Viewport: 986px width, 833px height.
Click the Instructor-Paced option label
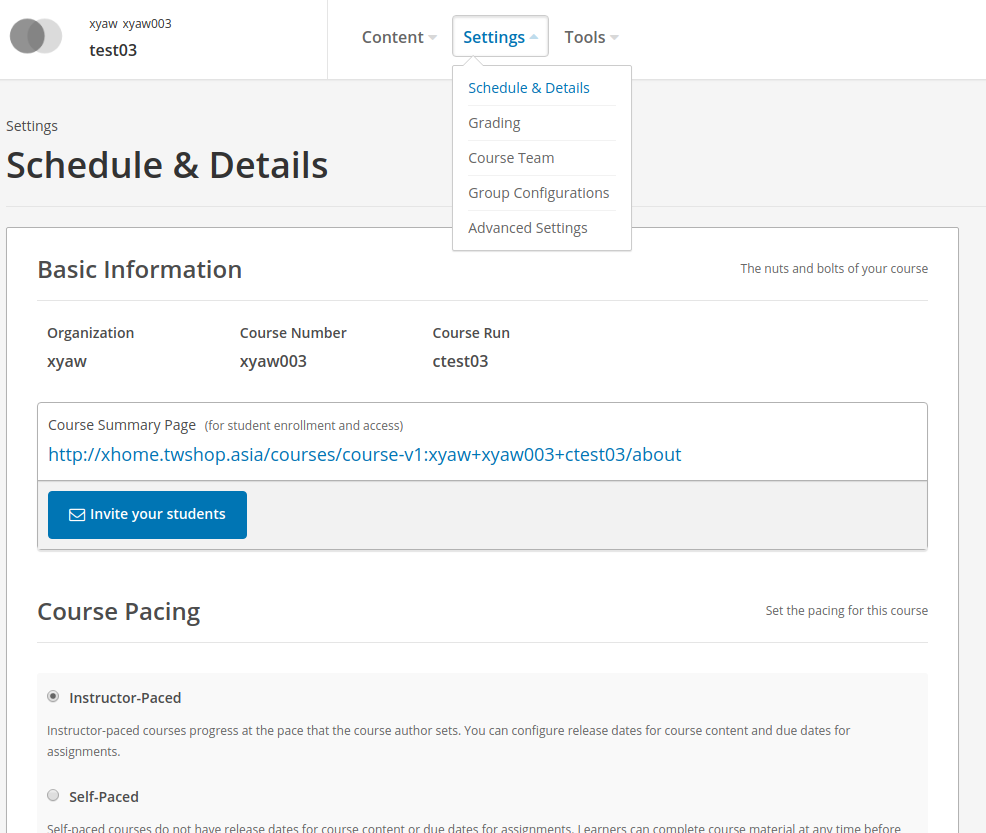125,698
